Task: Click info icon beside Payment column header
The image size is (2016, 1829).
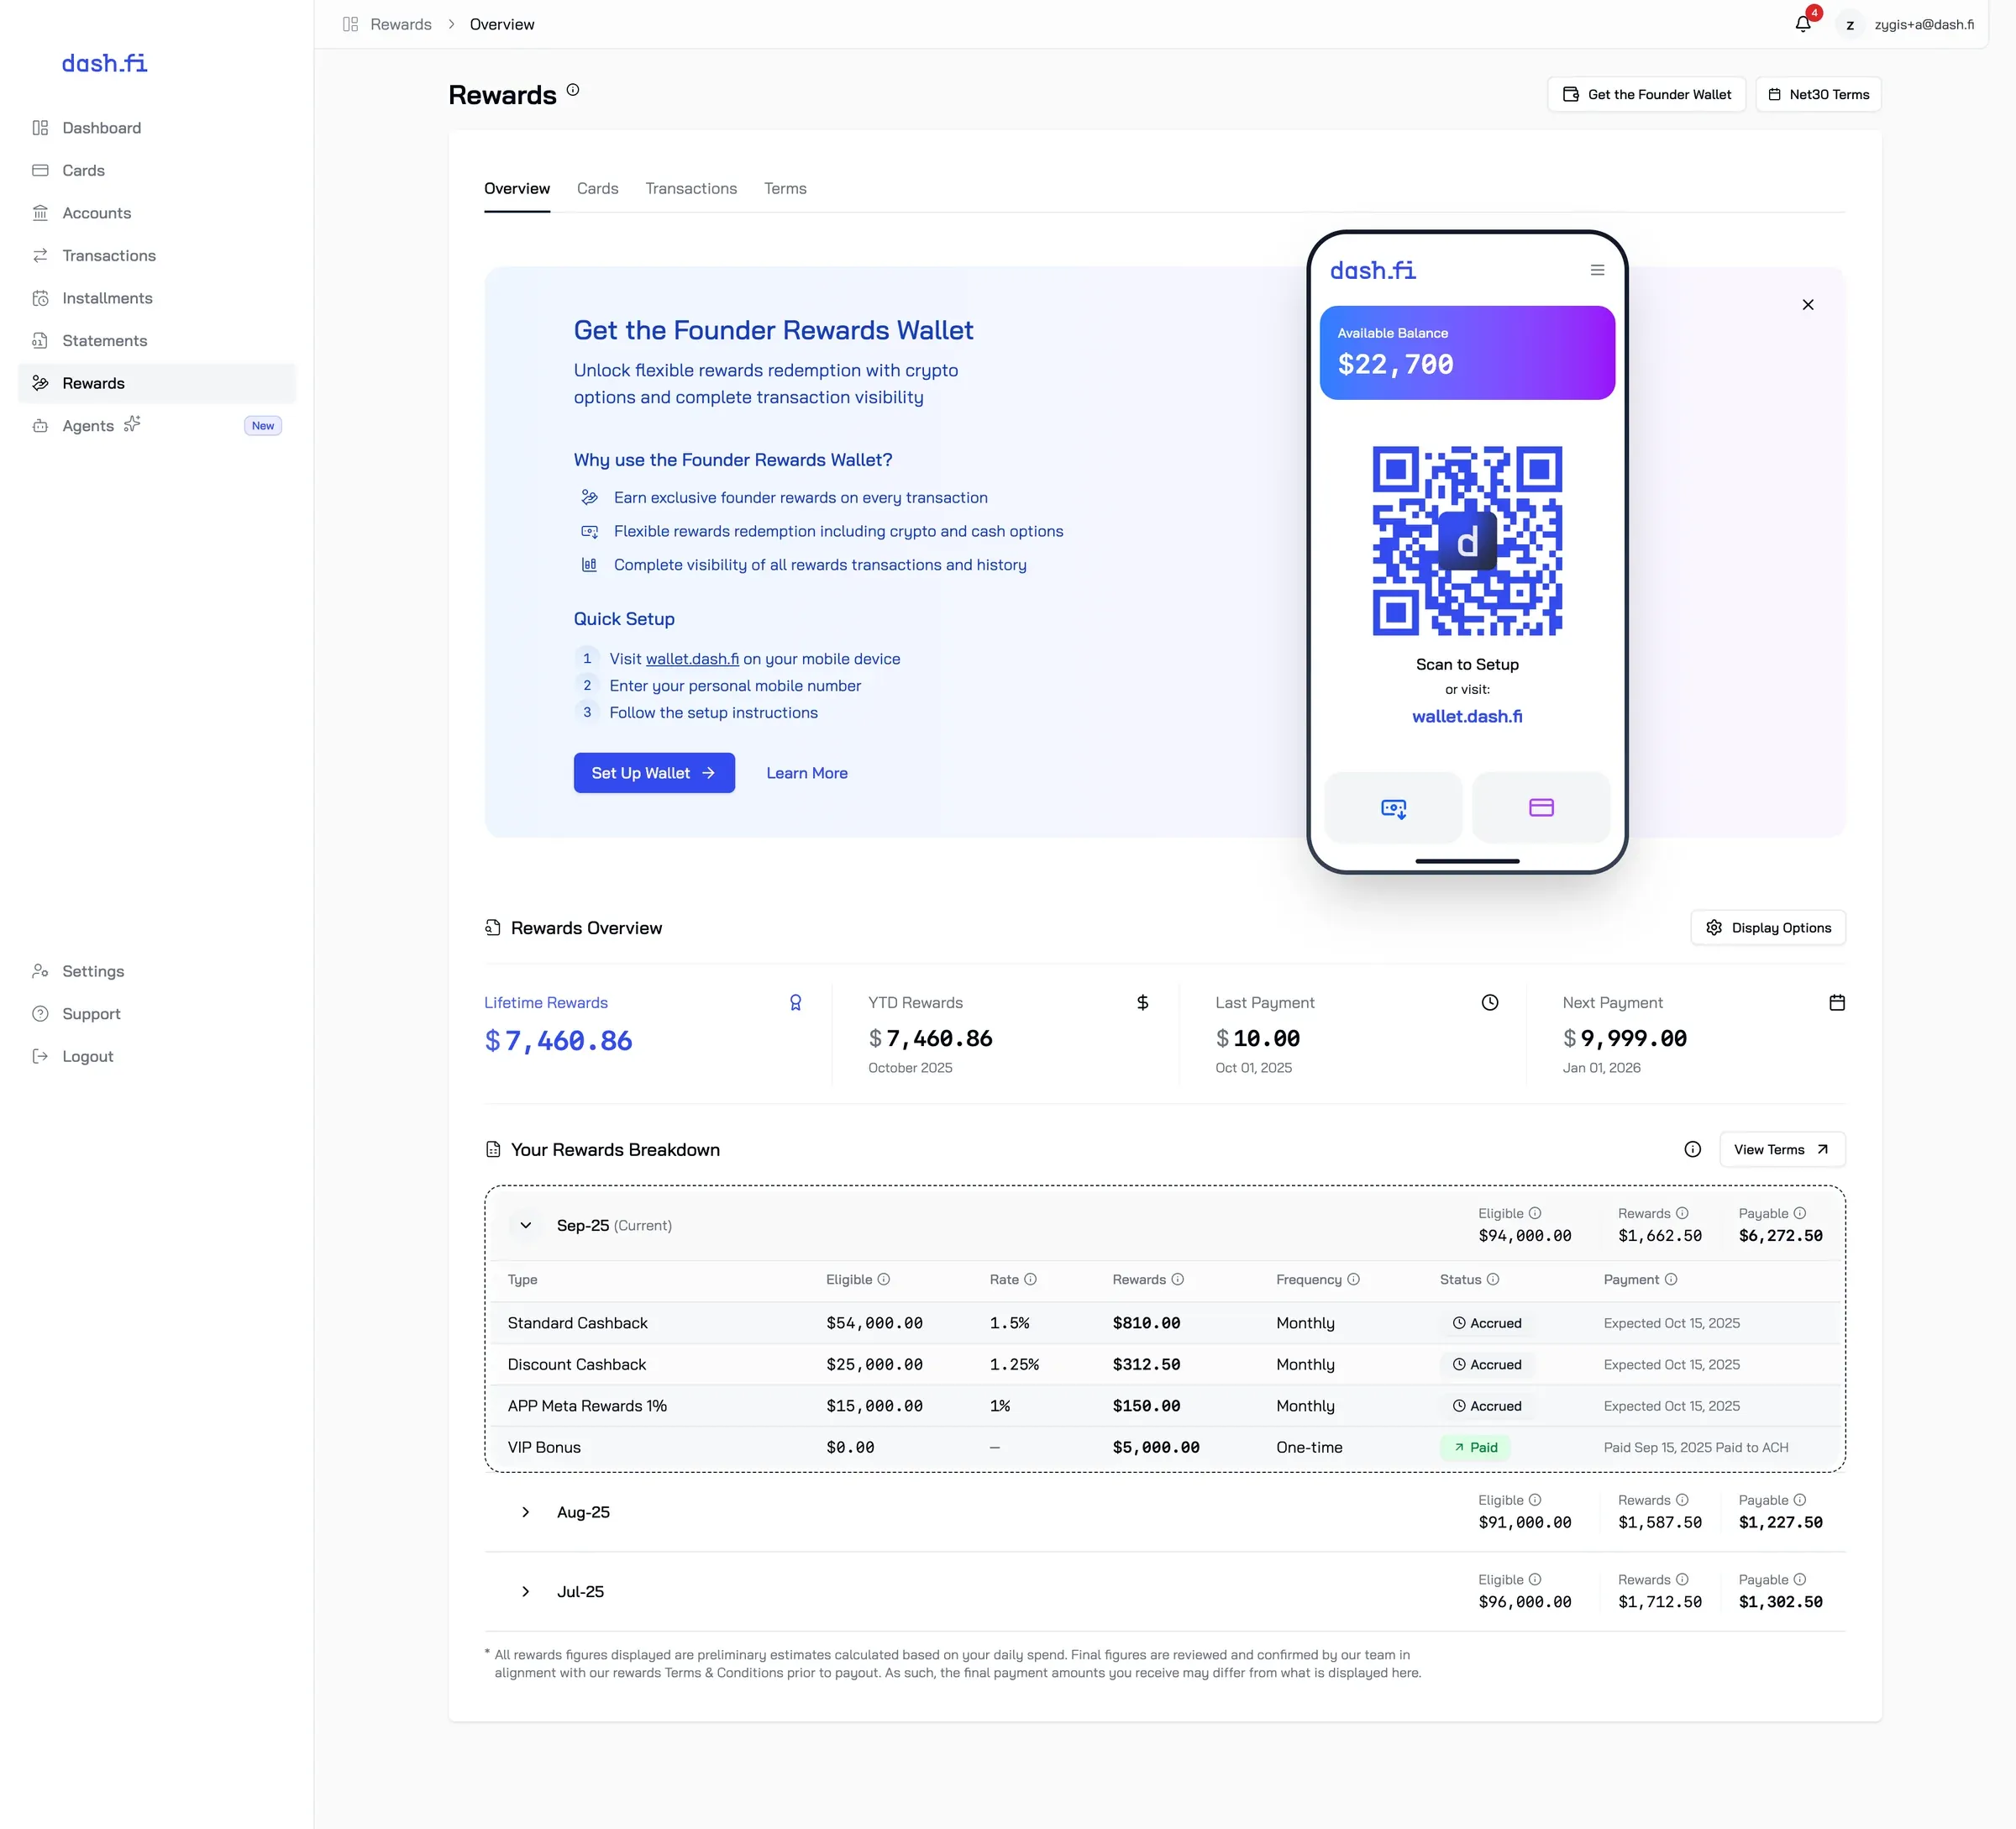Action: pyautogui.click(x=1670, y=1279)
